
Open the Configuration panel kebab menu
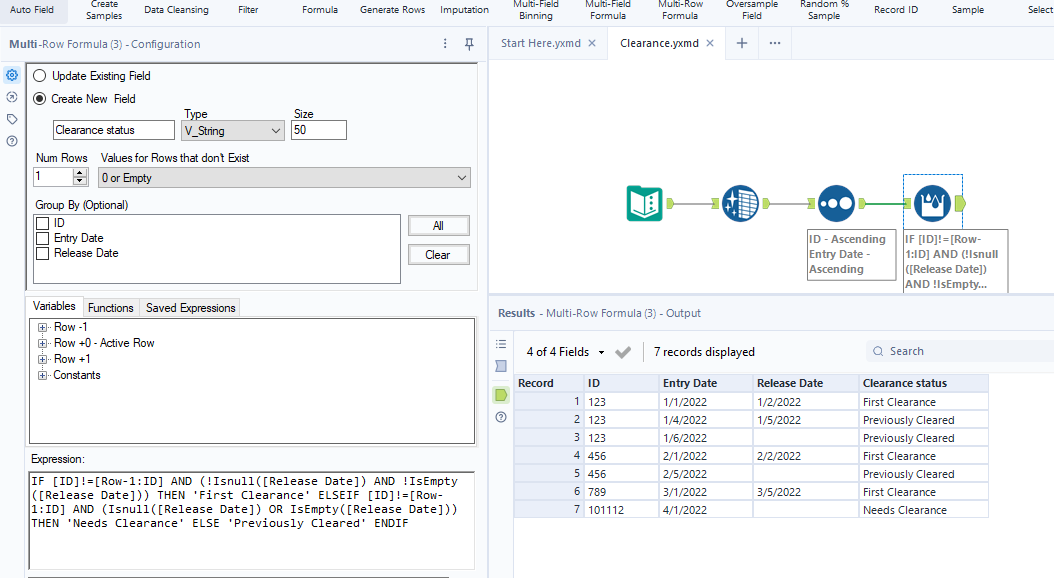445,44
